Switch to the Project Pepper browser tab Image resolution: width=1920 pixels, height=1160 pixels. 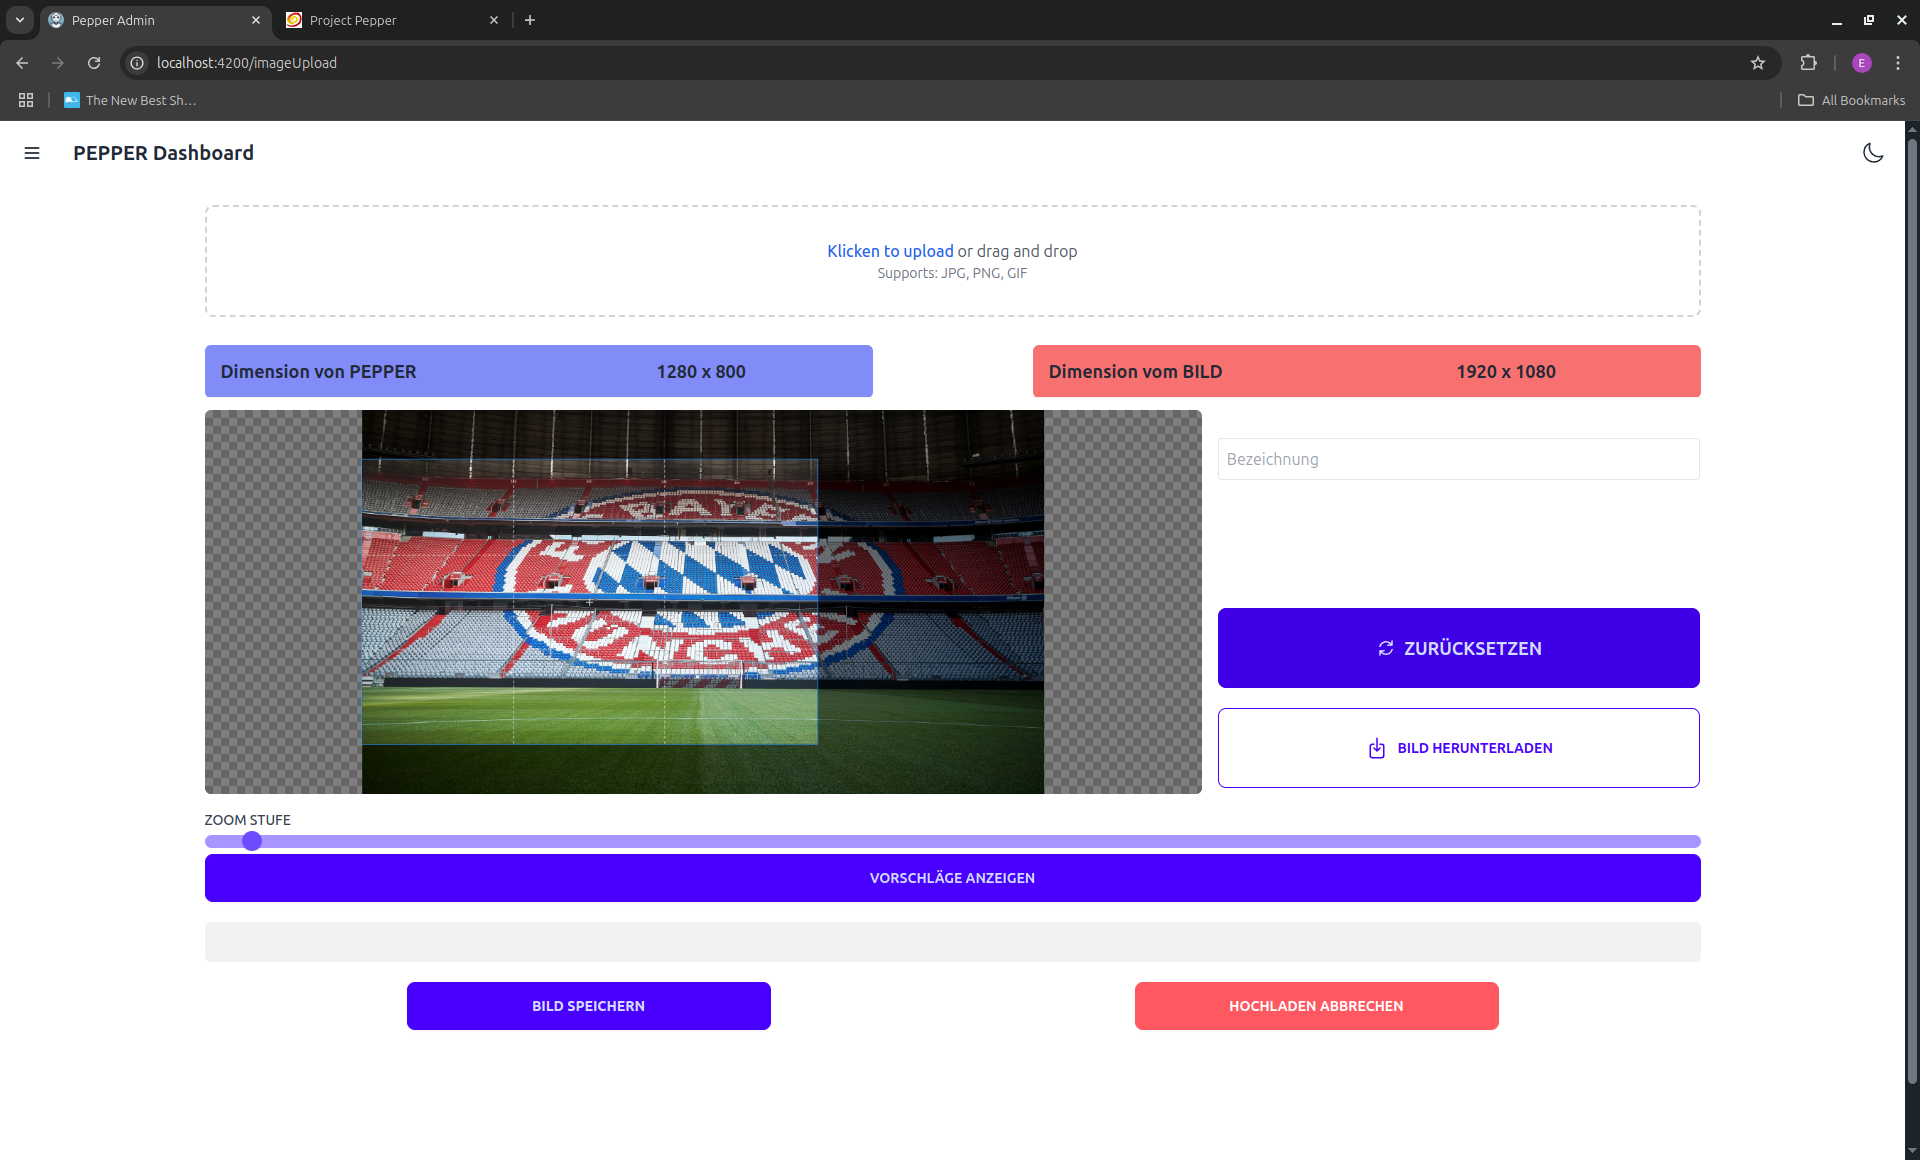pos(392,20)
